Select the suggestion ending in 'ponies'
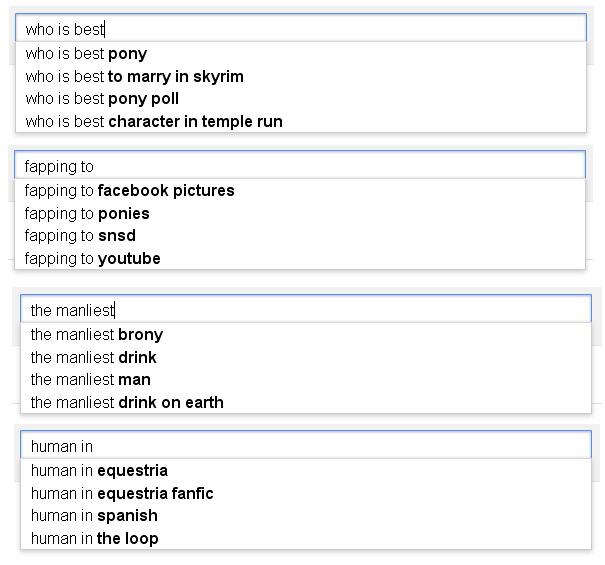This screenshot has height=565, width=605. click(88, 214)
